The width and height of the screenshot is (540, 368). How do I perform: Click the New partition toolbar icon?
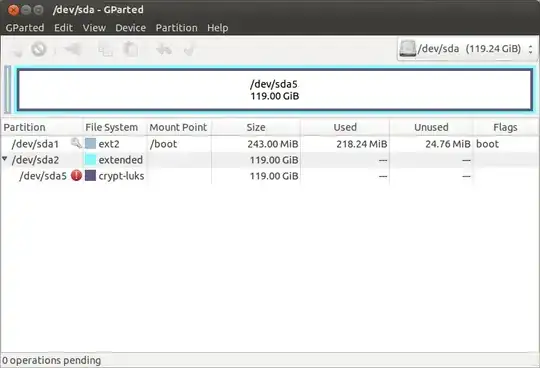coord(16,50)
